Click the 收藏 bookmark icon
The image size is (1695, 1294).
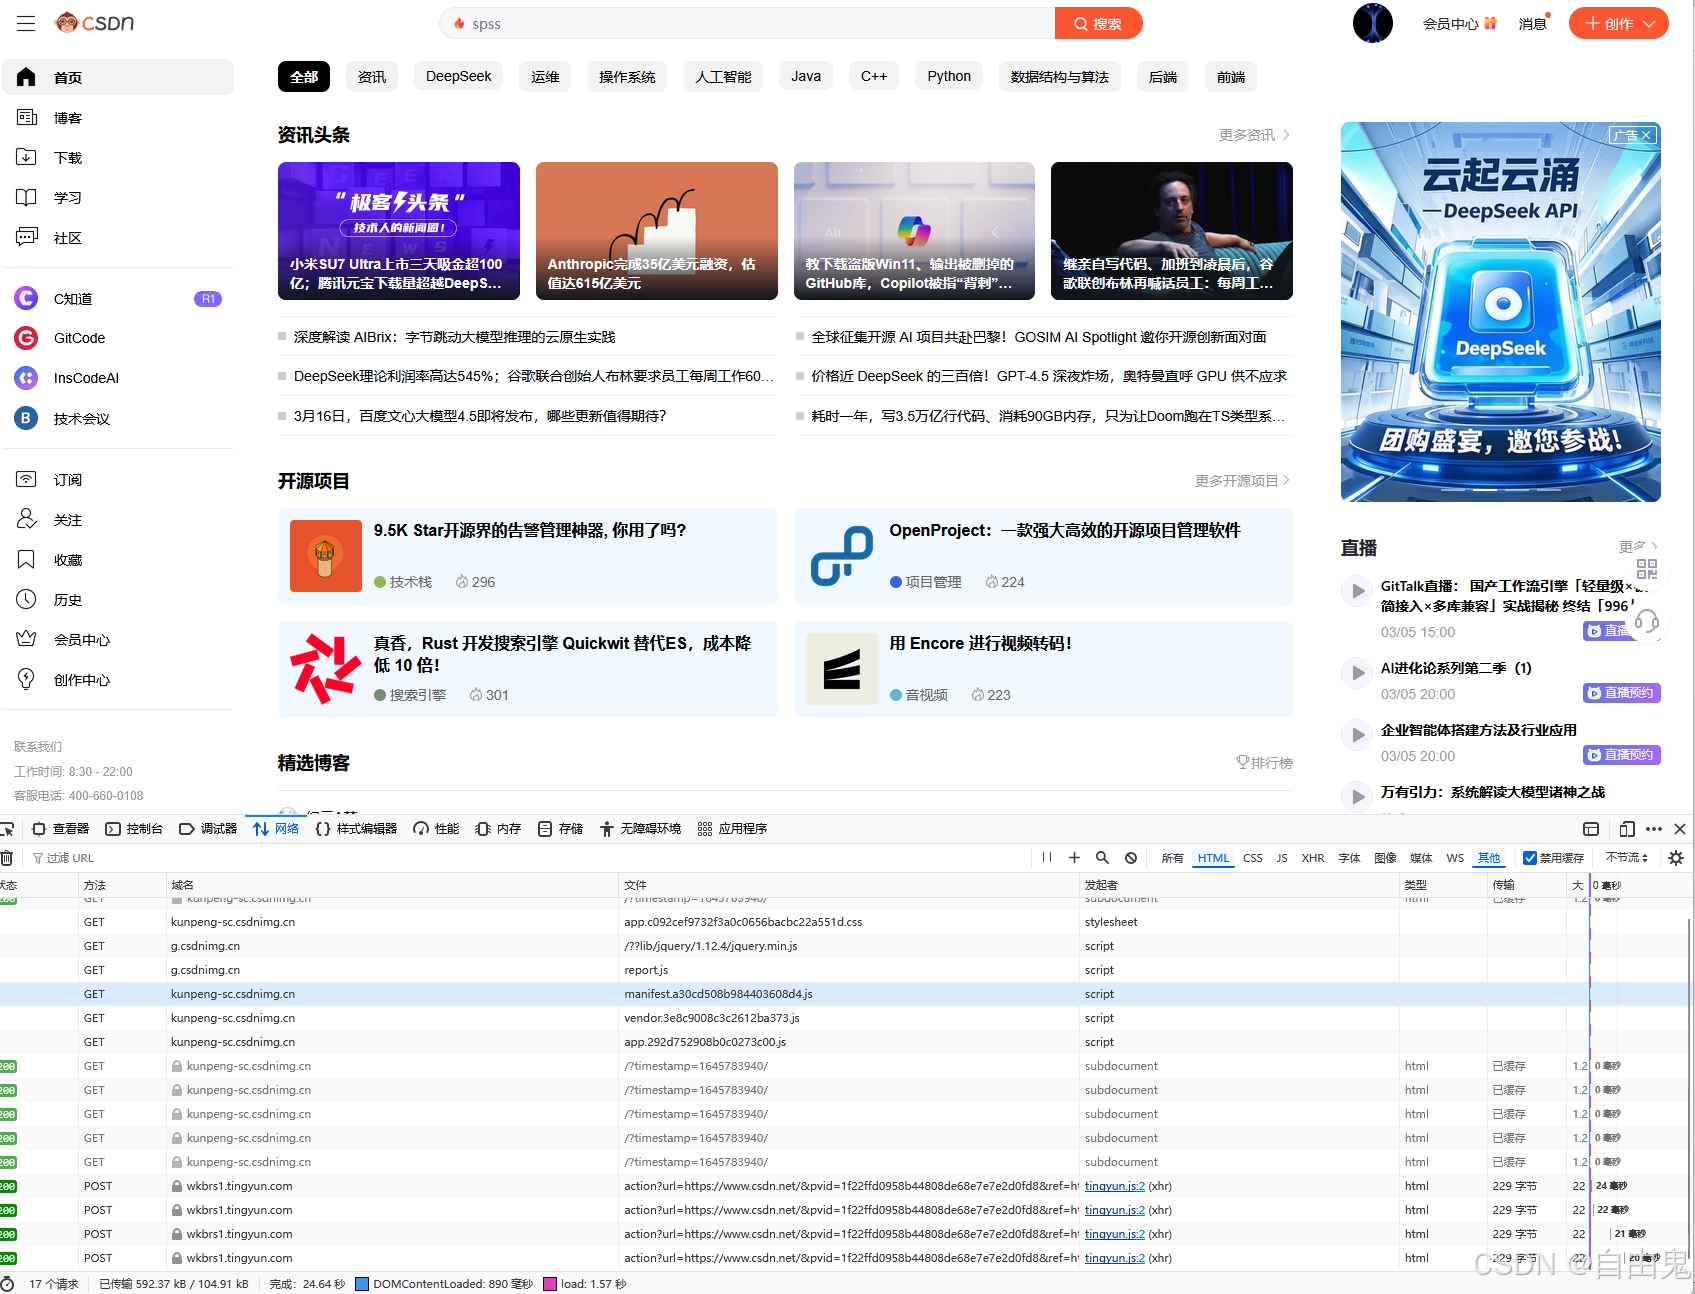click(27, 560)
